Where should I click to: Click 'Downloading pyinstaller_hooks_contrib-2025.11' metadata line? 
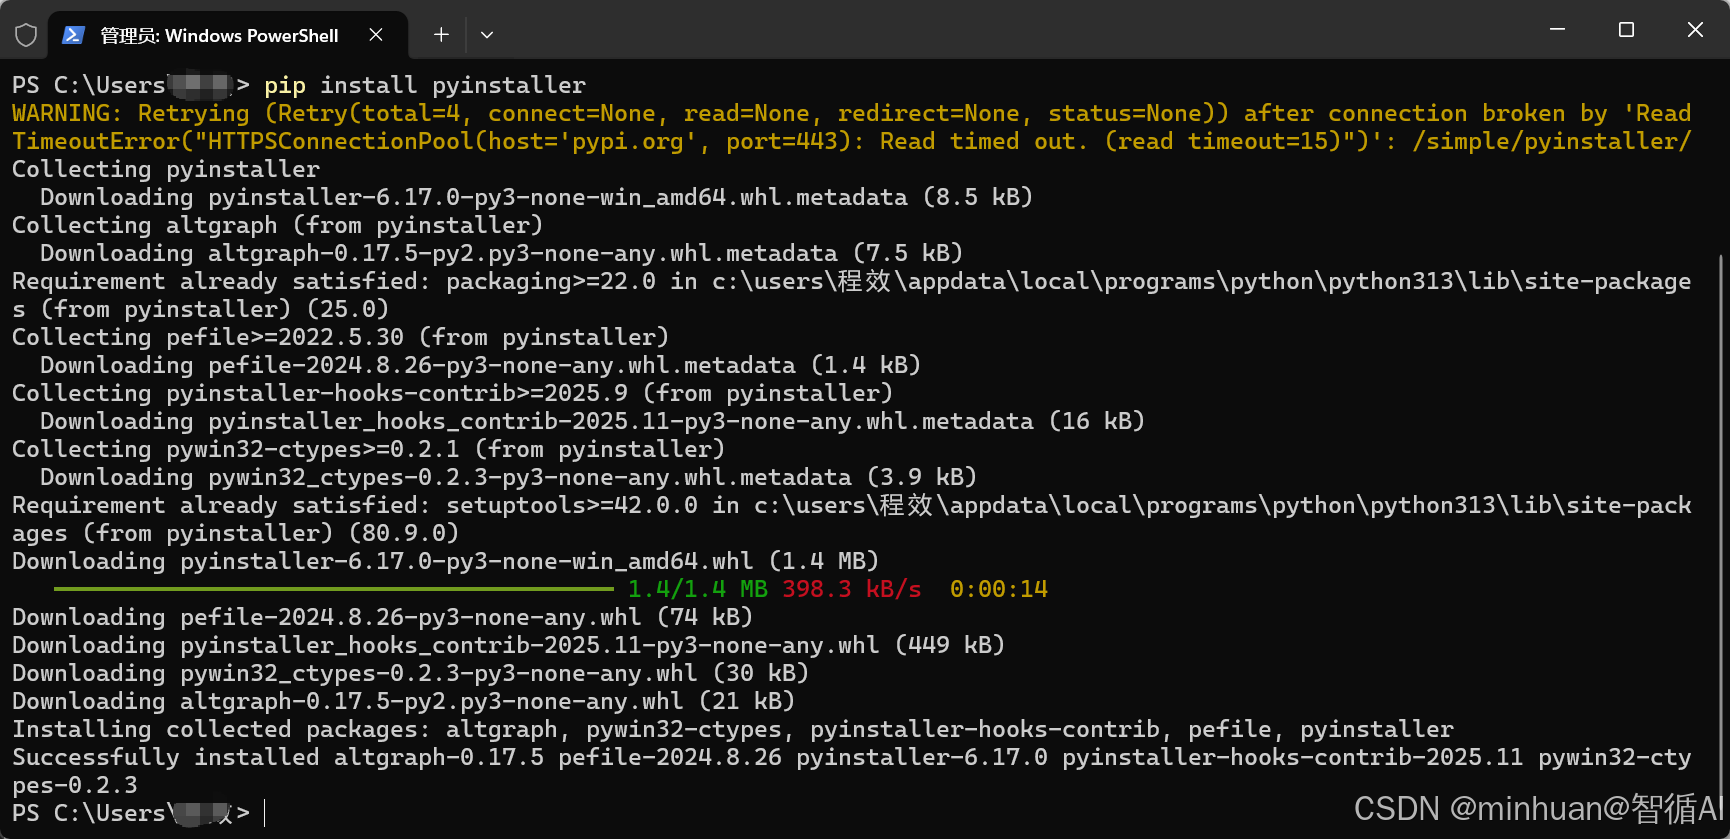tap(592, 421)
